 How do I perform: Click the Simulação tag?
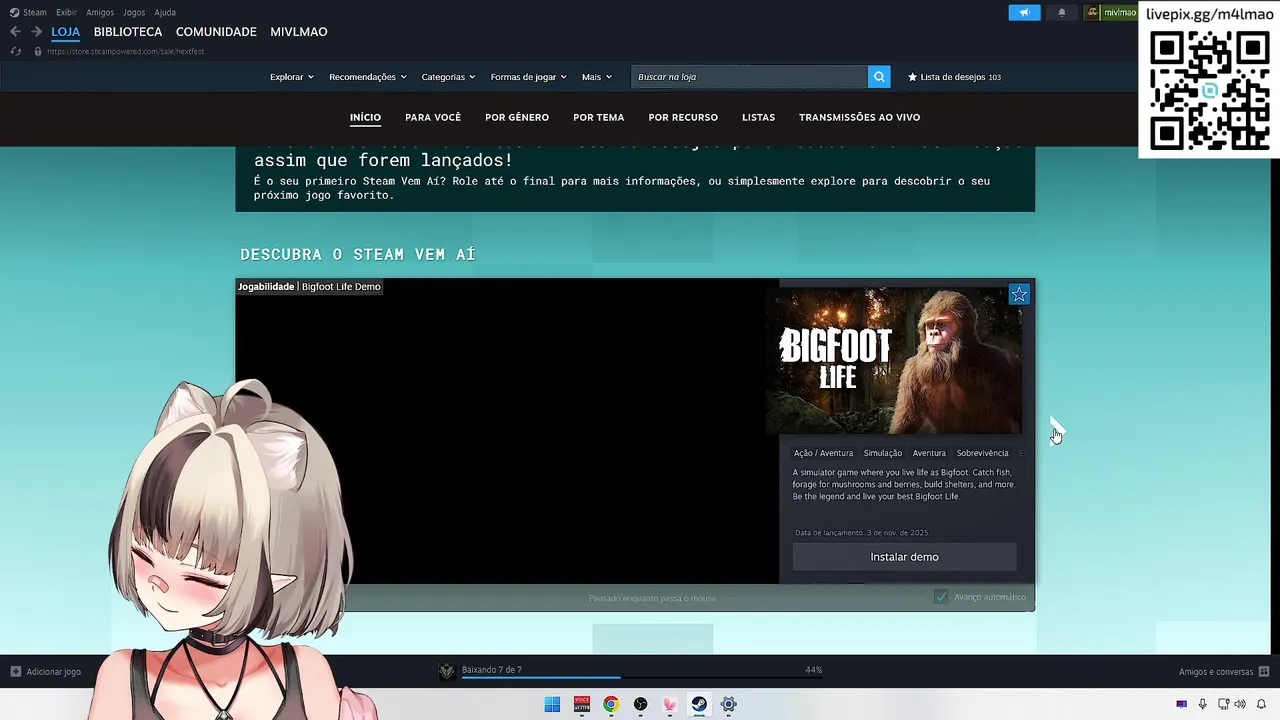click(x=882, y=453)
